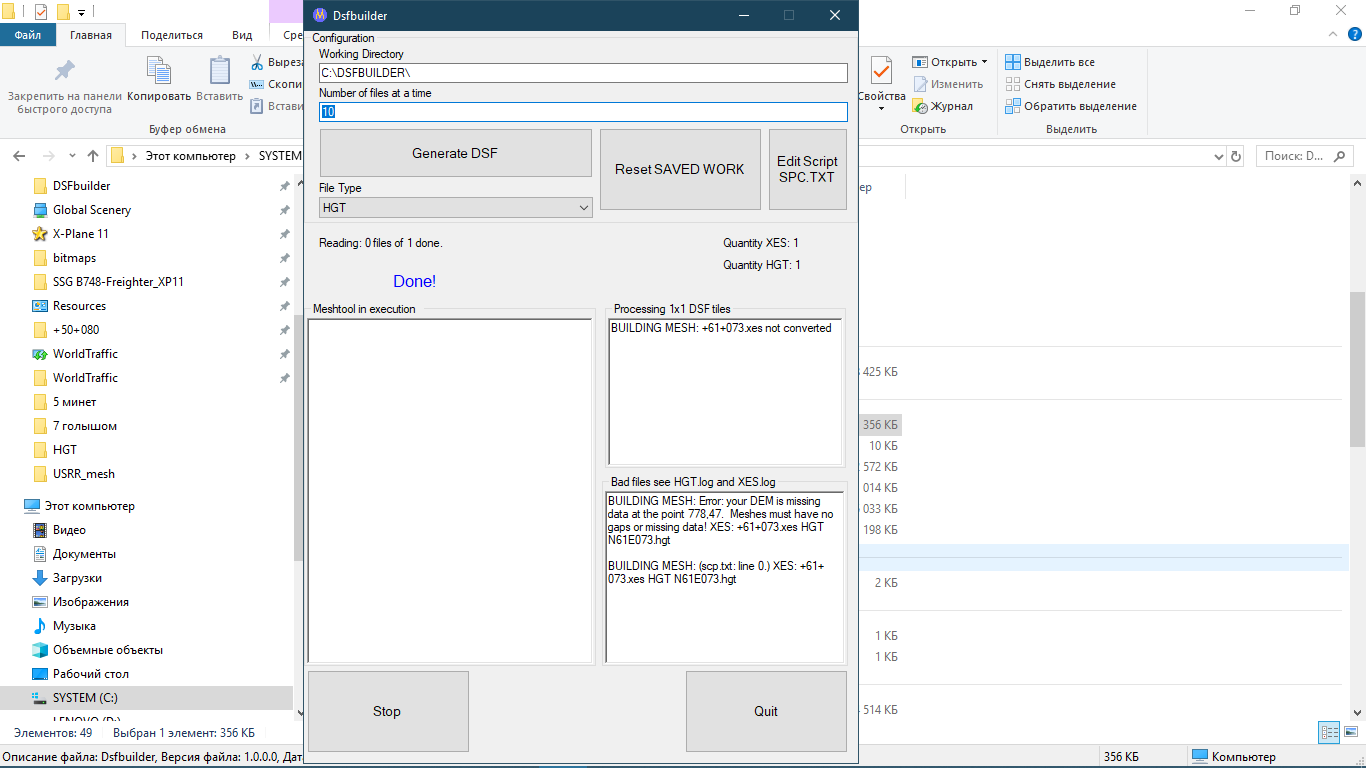
Task: Refresh the Explorer folder view
Action: click(1236, 156)
